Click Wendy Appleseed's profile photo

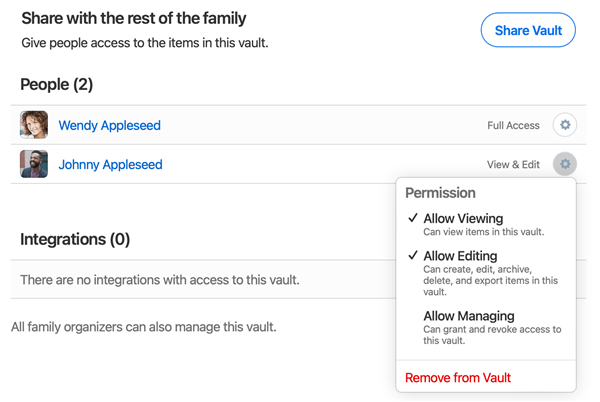pyautogui.click(x=34, y=125)
